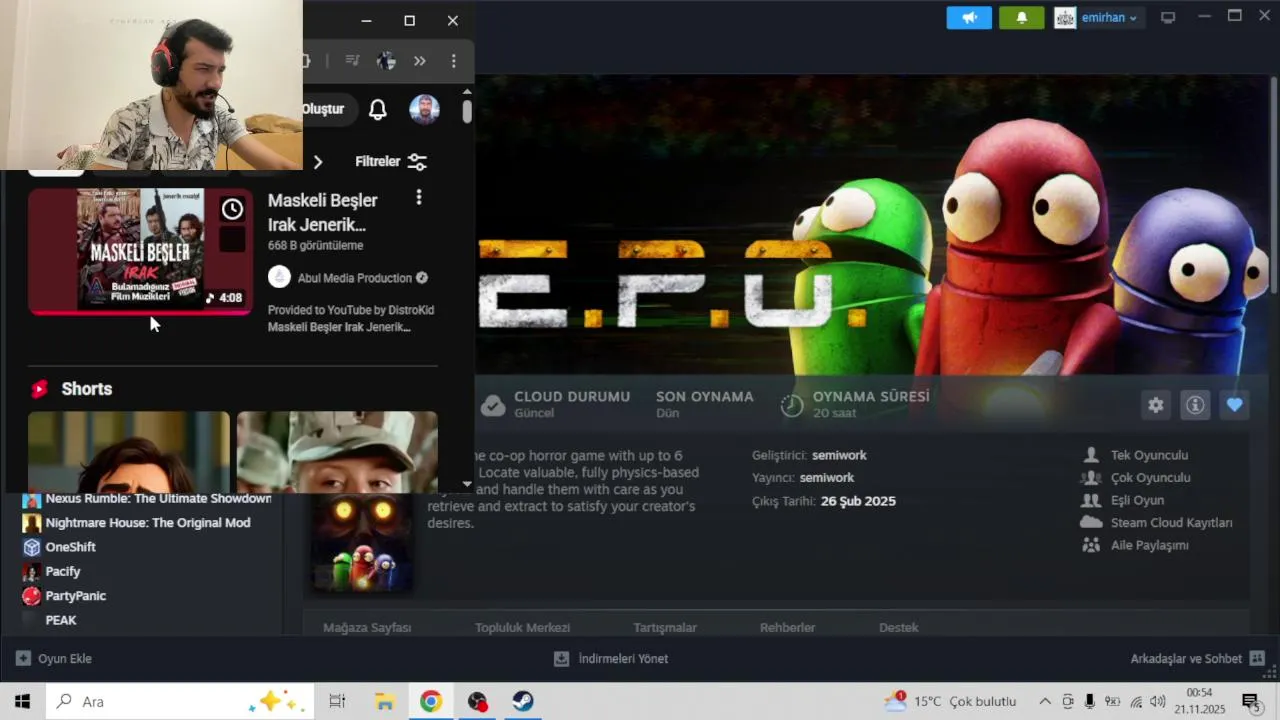The image size is (1280, 720).
Task: Open semiwork publisher link
Action: click(827, 478)
